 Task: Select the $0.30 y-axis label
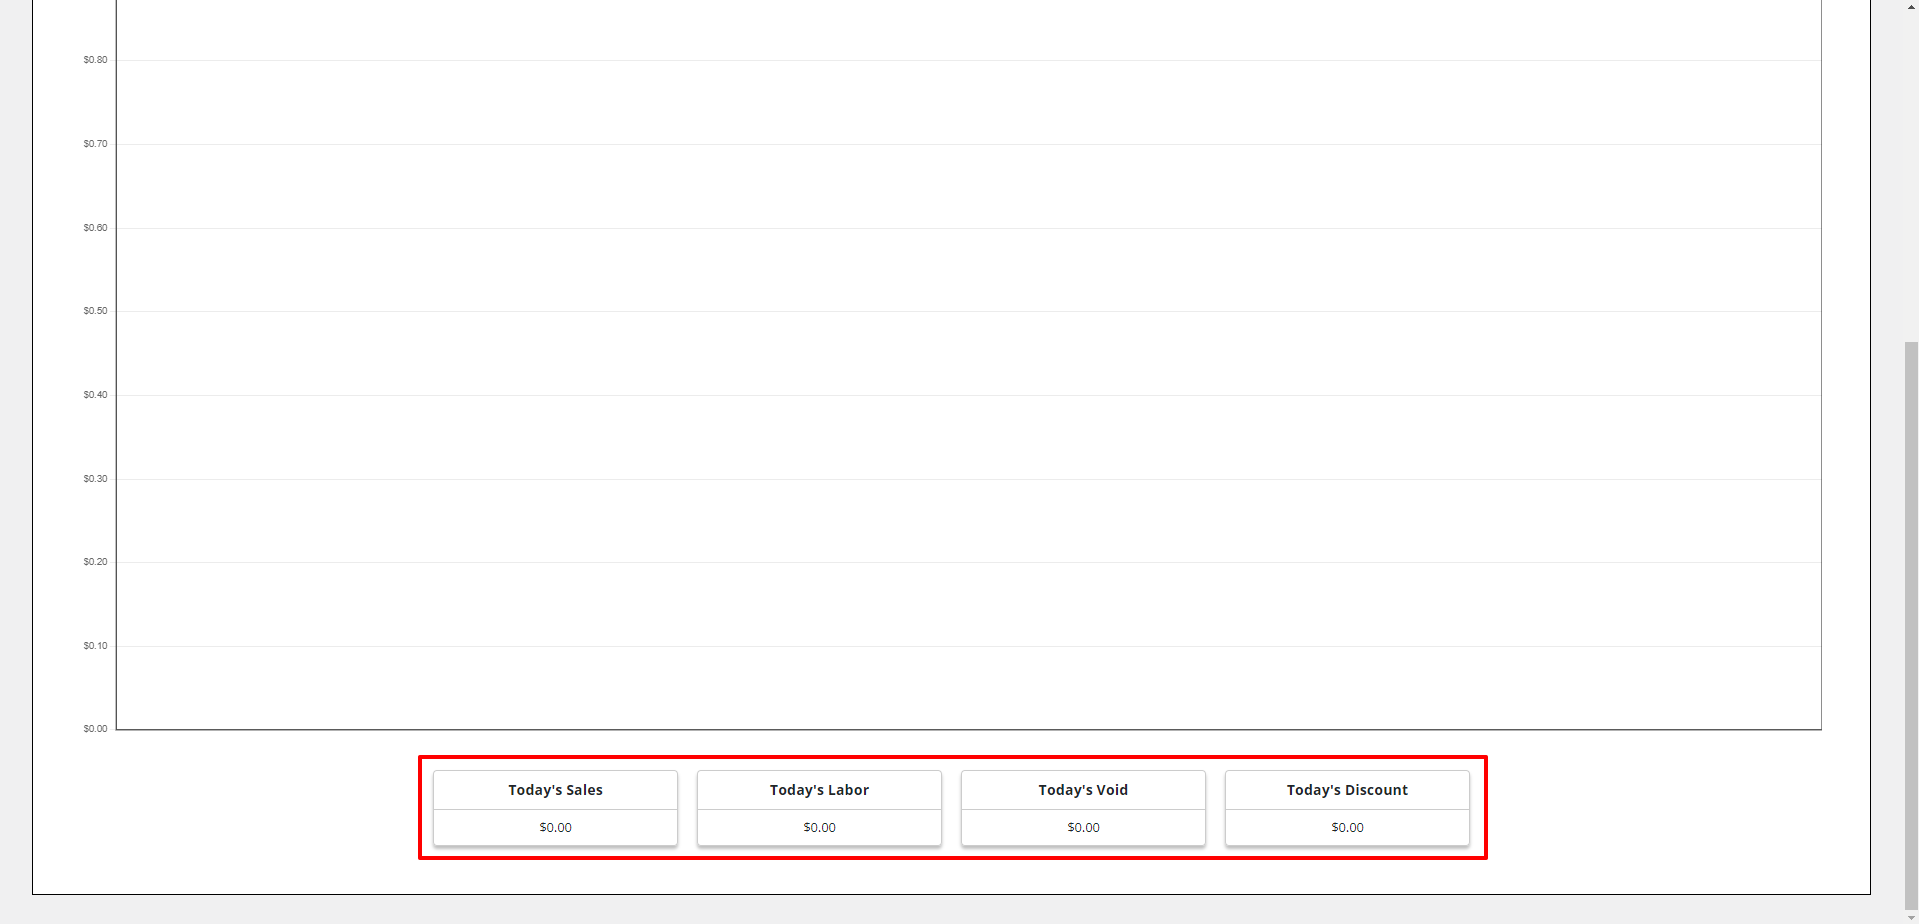point(95,479)
